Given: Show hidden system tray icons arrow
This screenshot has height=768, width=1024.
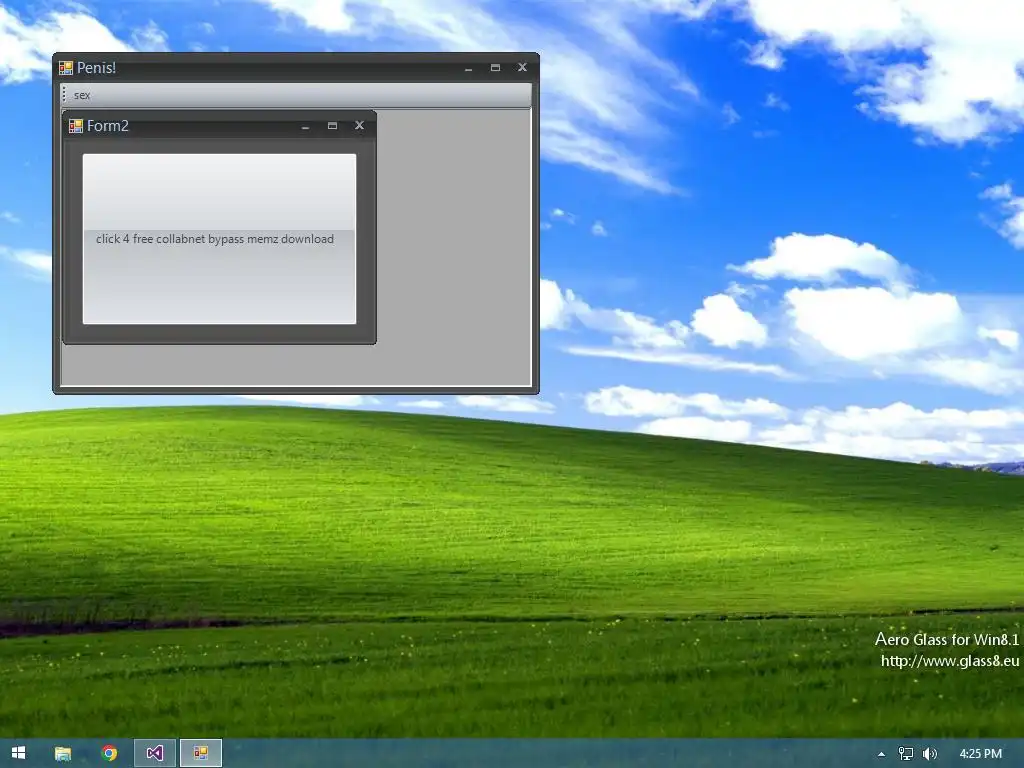Looking at the screenshot, I should (x=882, y=754).
